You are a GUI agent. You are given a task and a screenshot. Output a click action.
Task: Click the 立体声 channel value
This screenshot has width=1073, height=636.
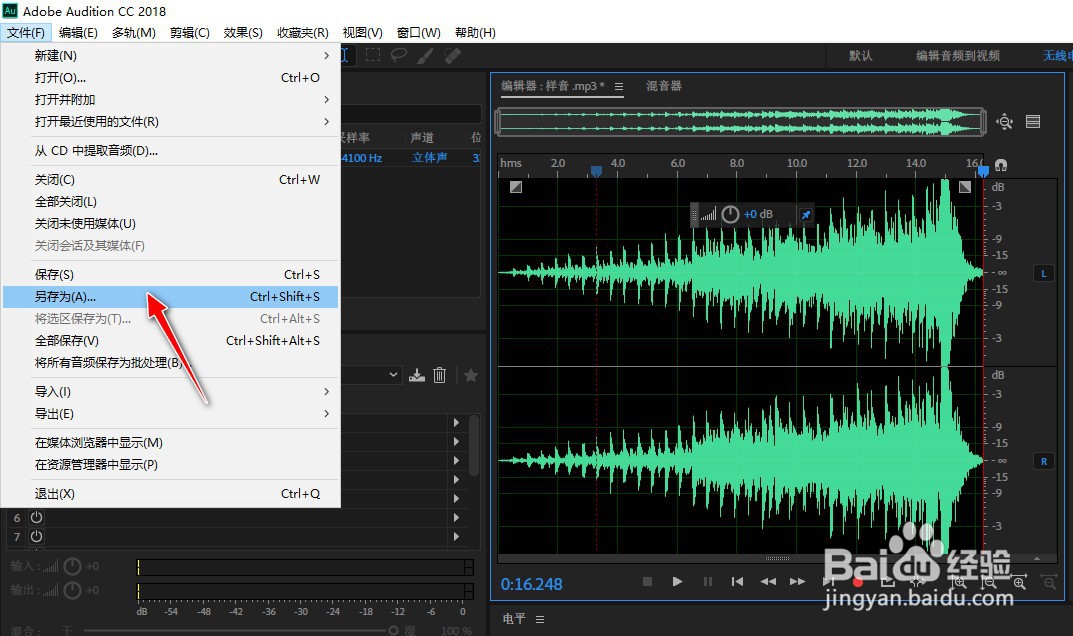(429, 157)
